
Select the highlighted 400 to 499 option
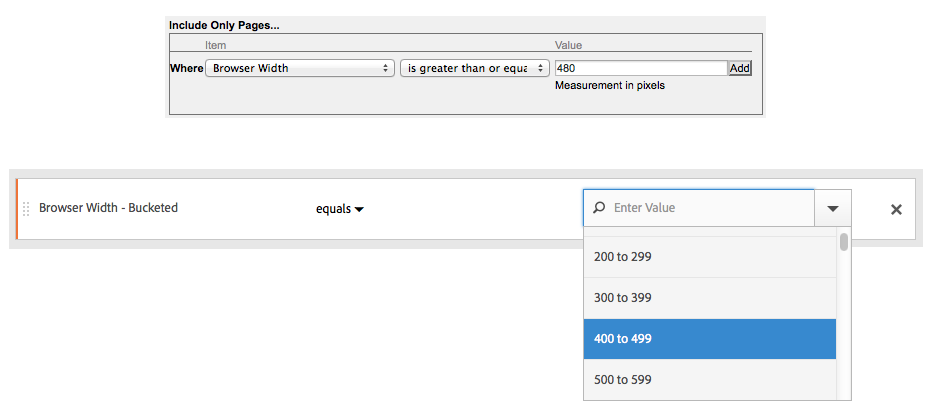pyautogui.click(x=622, y=339)
